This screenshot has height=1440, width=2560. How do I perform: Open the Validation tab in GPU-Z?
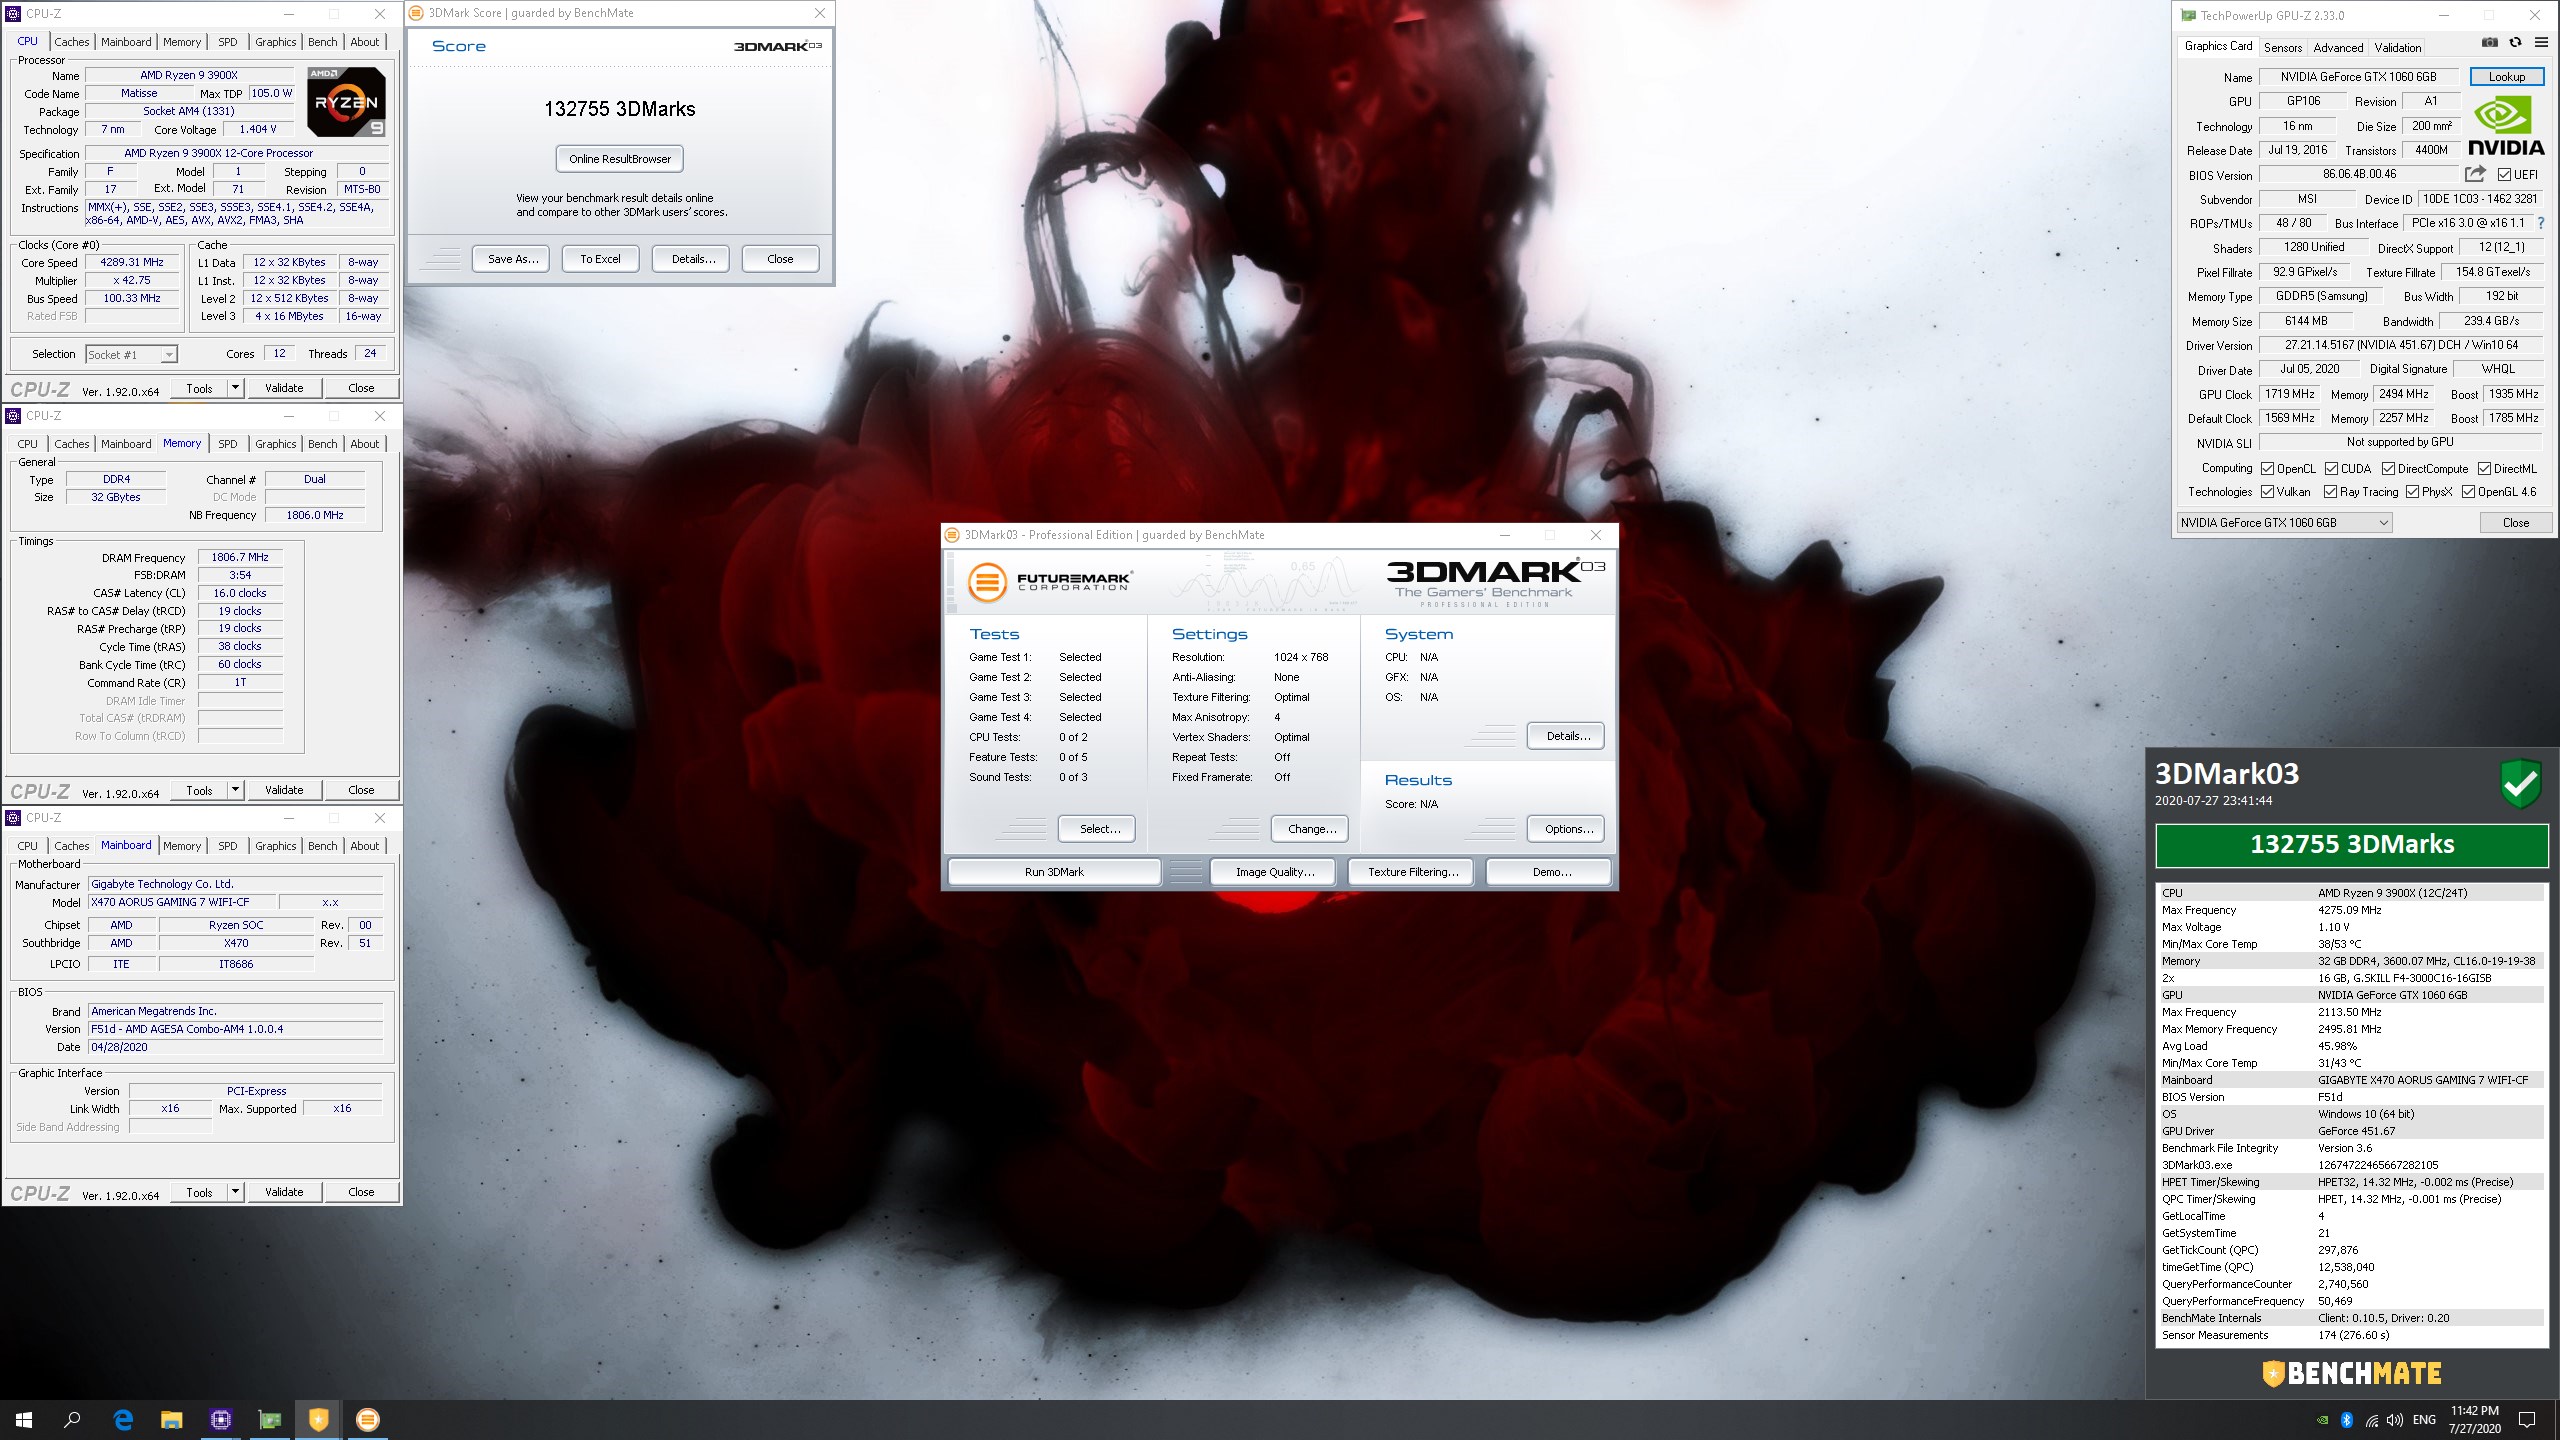2398,47
